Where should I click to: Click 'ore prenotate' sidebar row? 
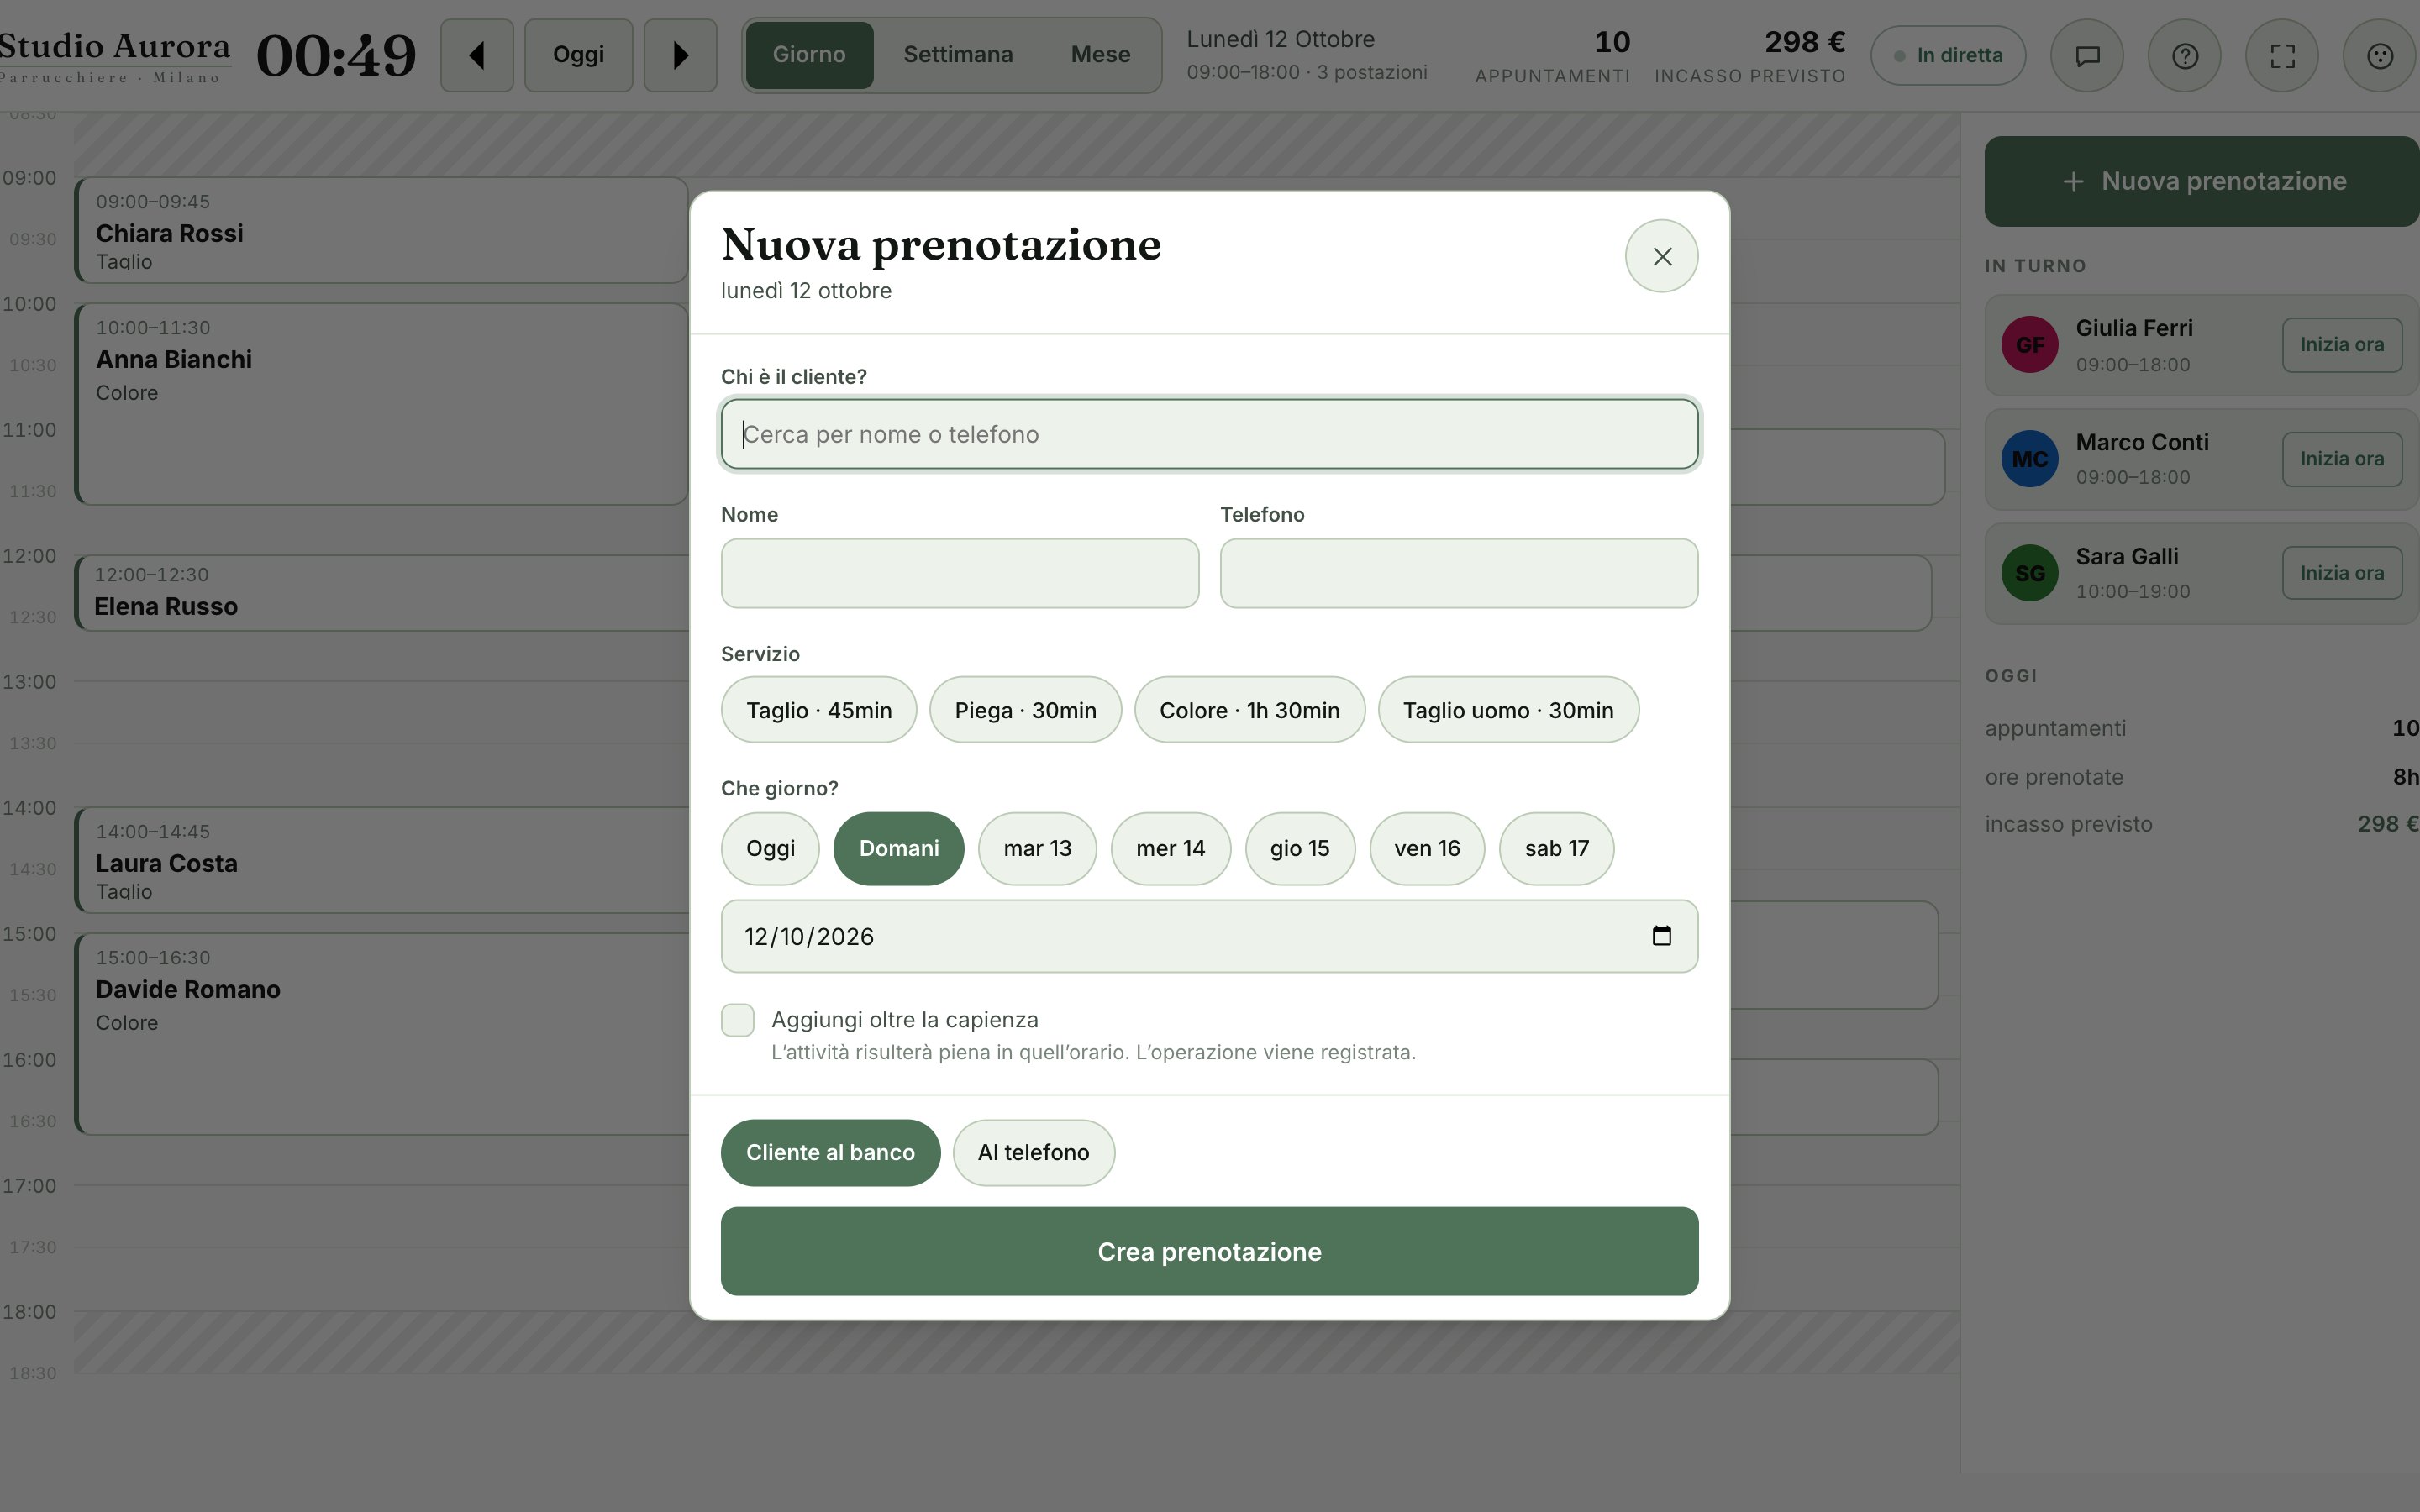click(x=2202, y=777)
